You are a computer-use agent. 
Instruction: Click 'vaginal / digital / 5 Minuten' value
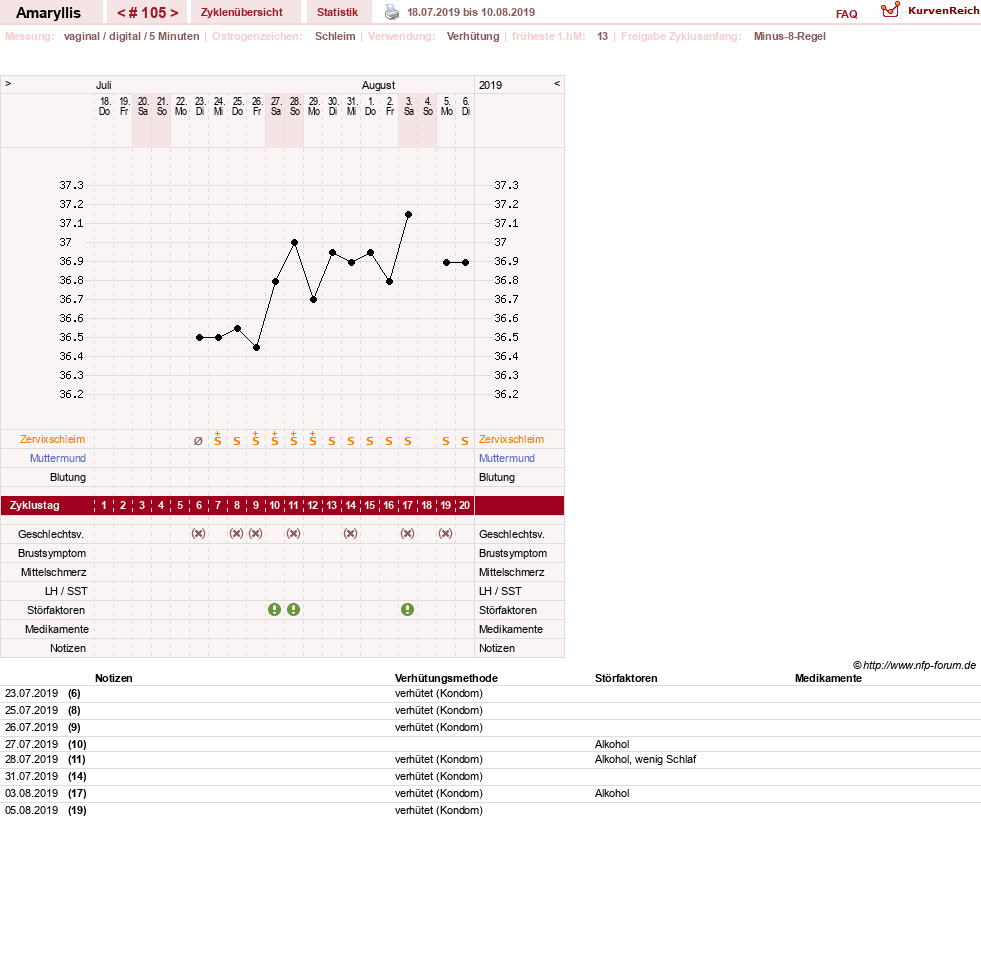point(131,36)
